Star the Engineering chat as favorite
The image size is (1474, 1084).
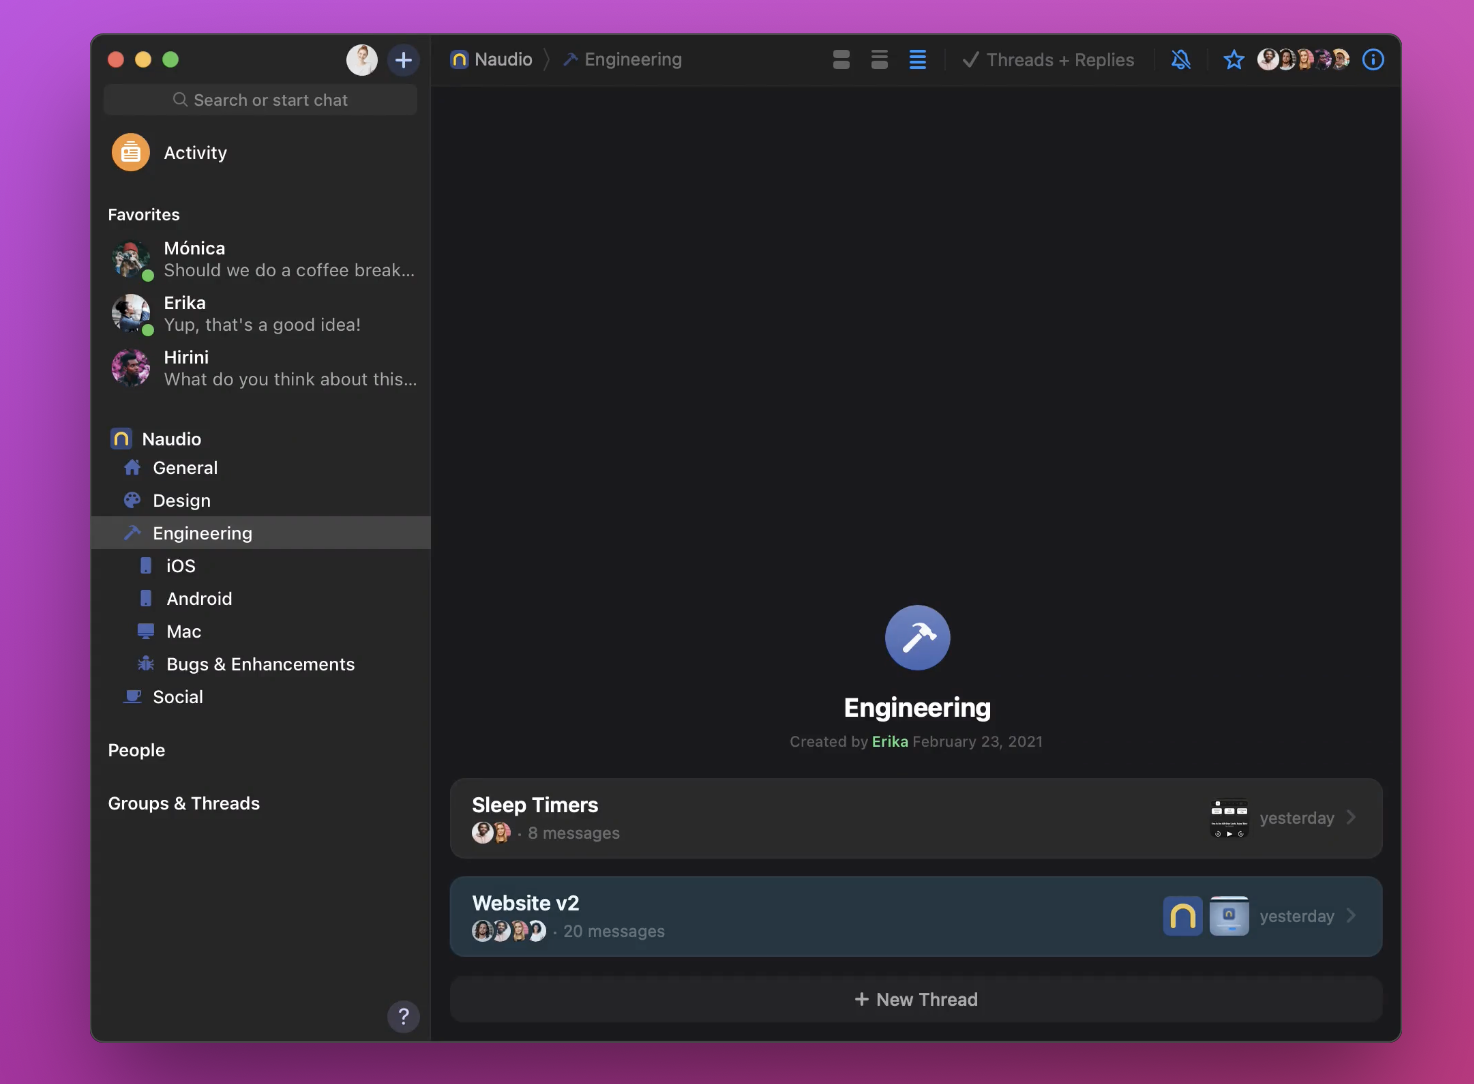tap(1233, 60)
